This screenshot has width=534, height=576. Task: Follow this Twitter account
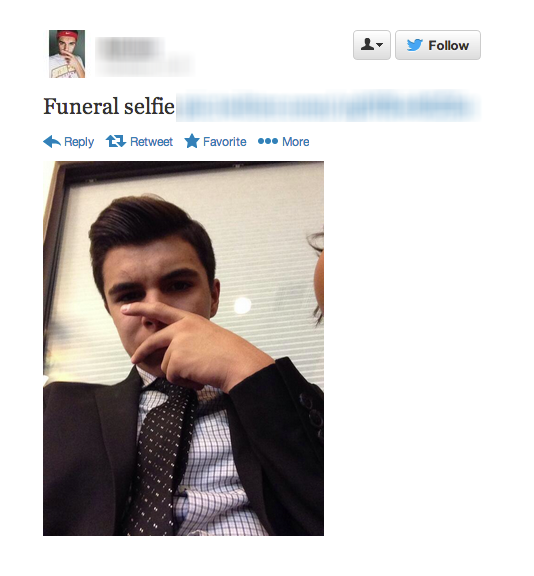point(438,45)
